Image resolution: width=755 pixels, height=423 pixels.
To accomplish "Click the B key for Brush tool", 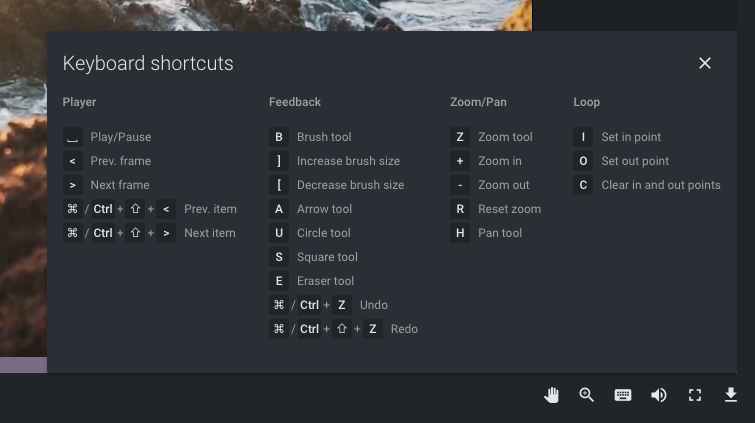I will (x=279, y=137).
